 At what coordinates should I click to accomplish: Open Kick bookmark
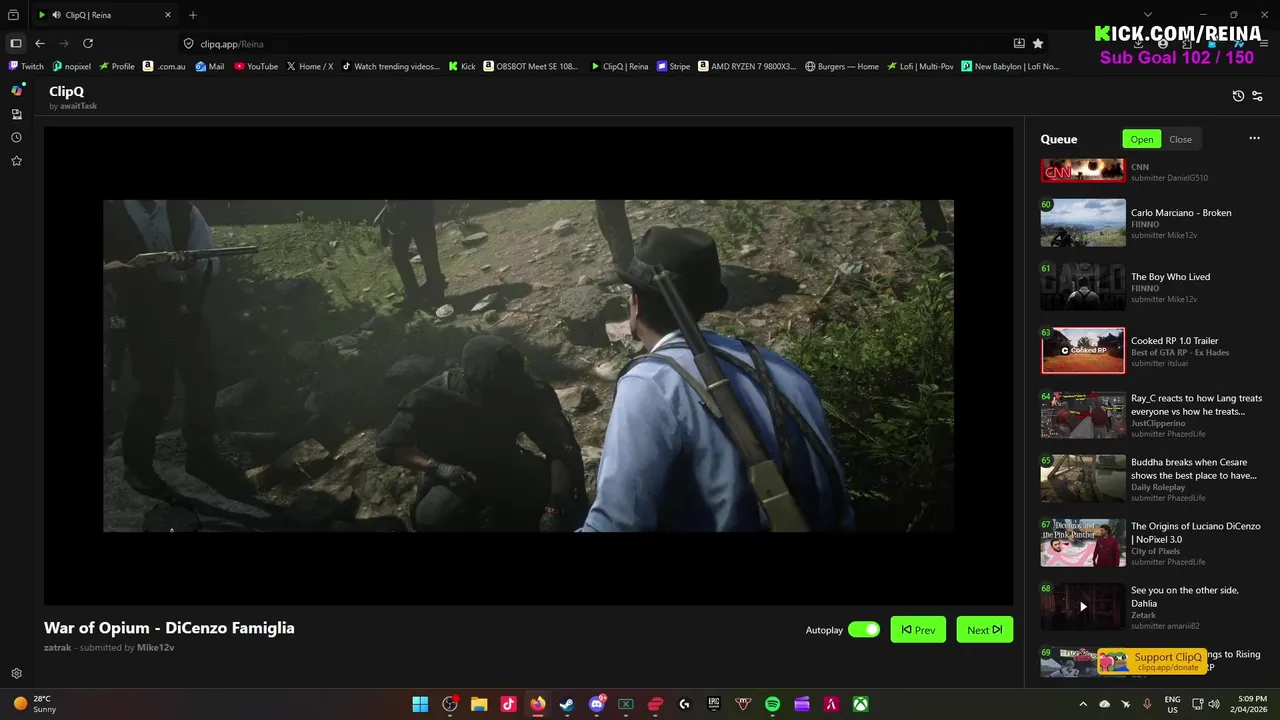coord(461,67)
